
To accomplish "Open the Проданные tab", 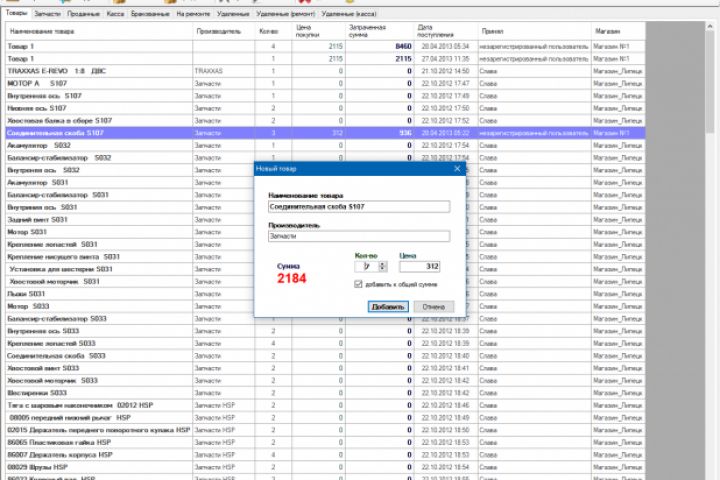I will (x=83, y=14).
